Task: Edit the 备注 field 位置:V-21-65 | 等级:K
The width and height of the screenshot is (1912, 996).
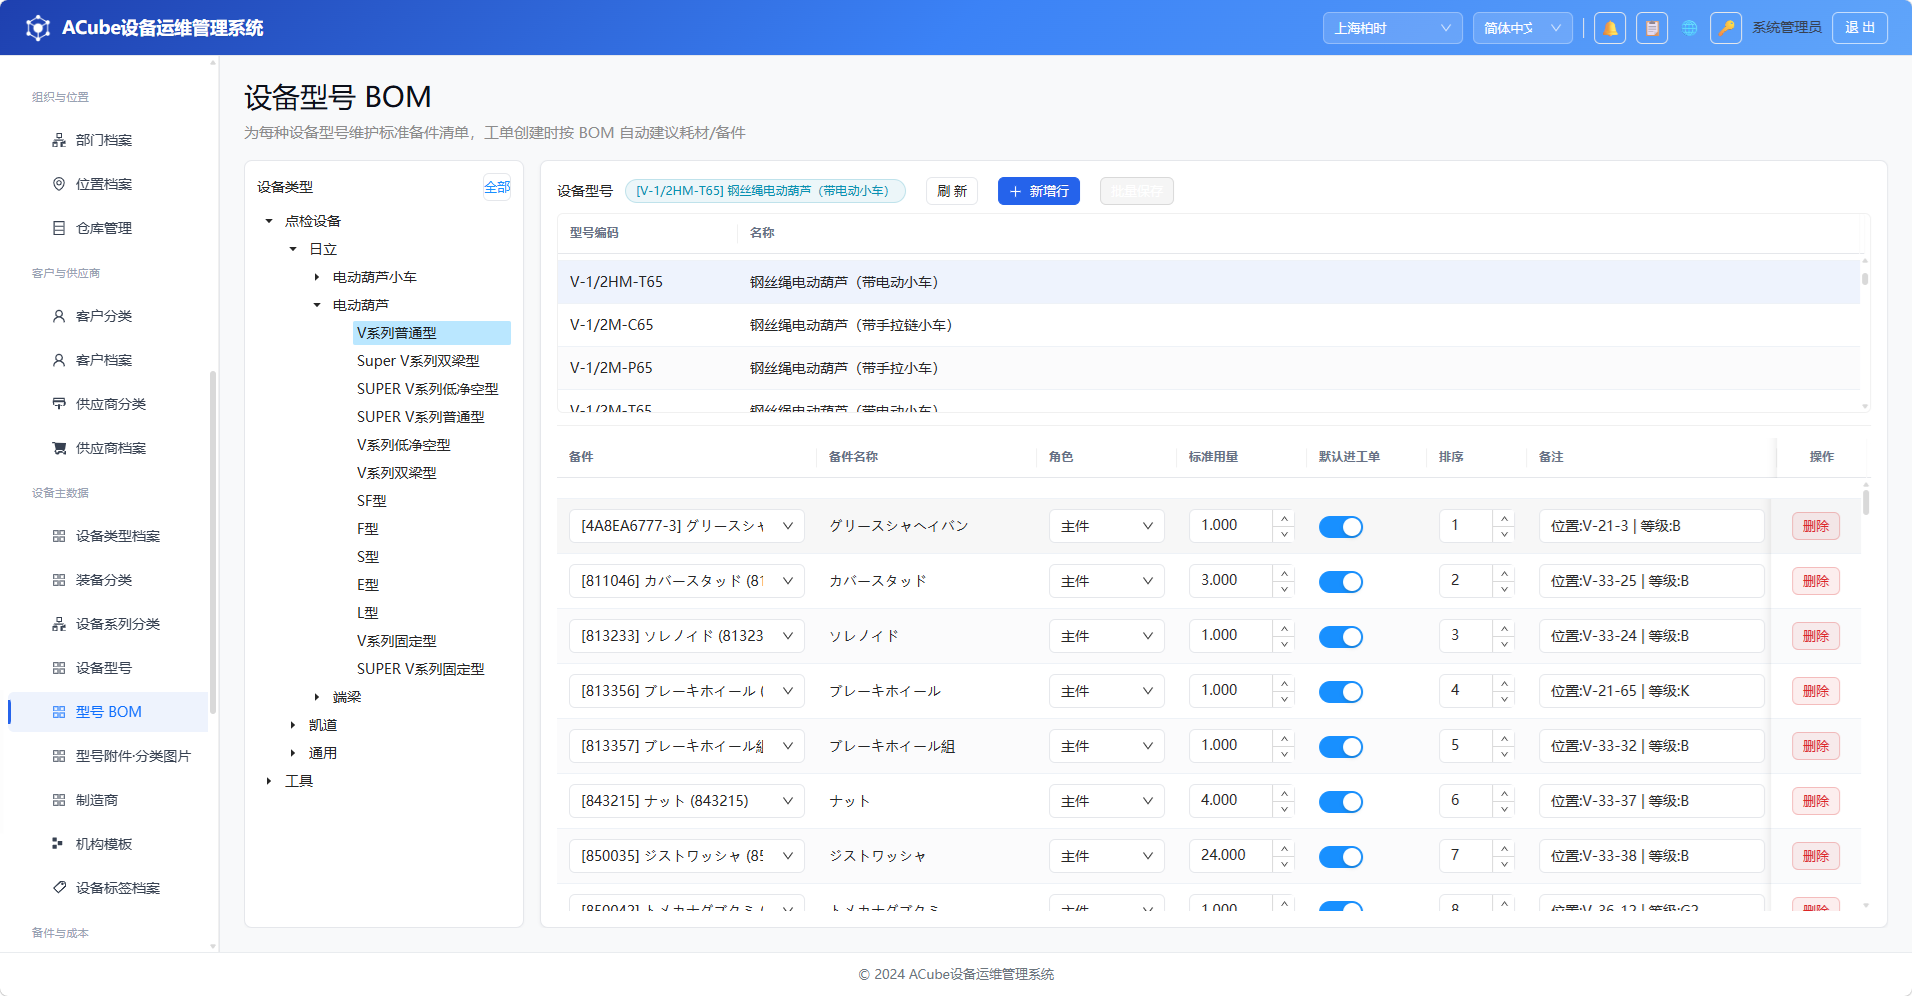Action: point(1652,691)
